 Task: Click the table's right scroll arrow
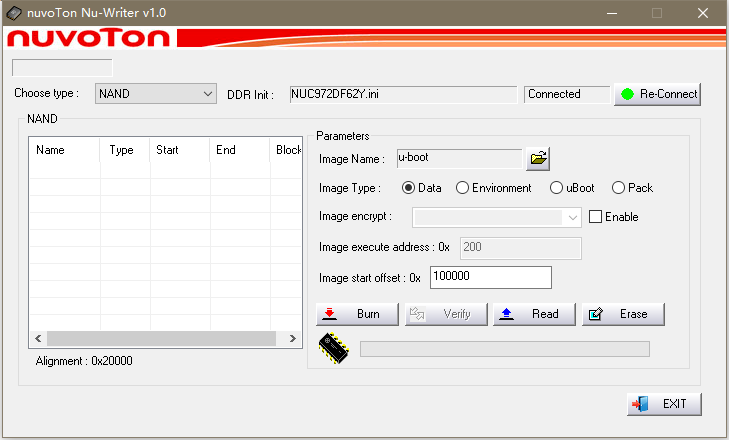pyautogui.click(x=292, y=338)
